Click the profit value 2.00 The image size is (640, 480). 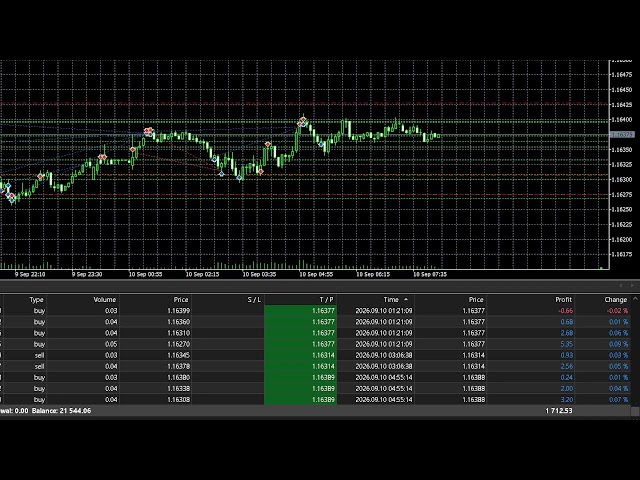[x=567, y=389]
